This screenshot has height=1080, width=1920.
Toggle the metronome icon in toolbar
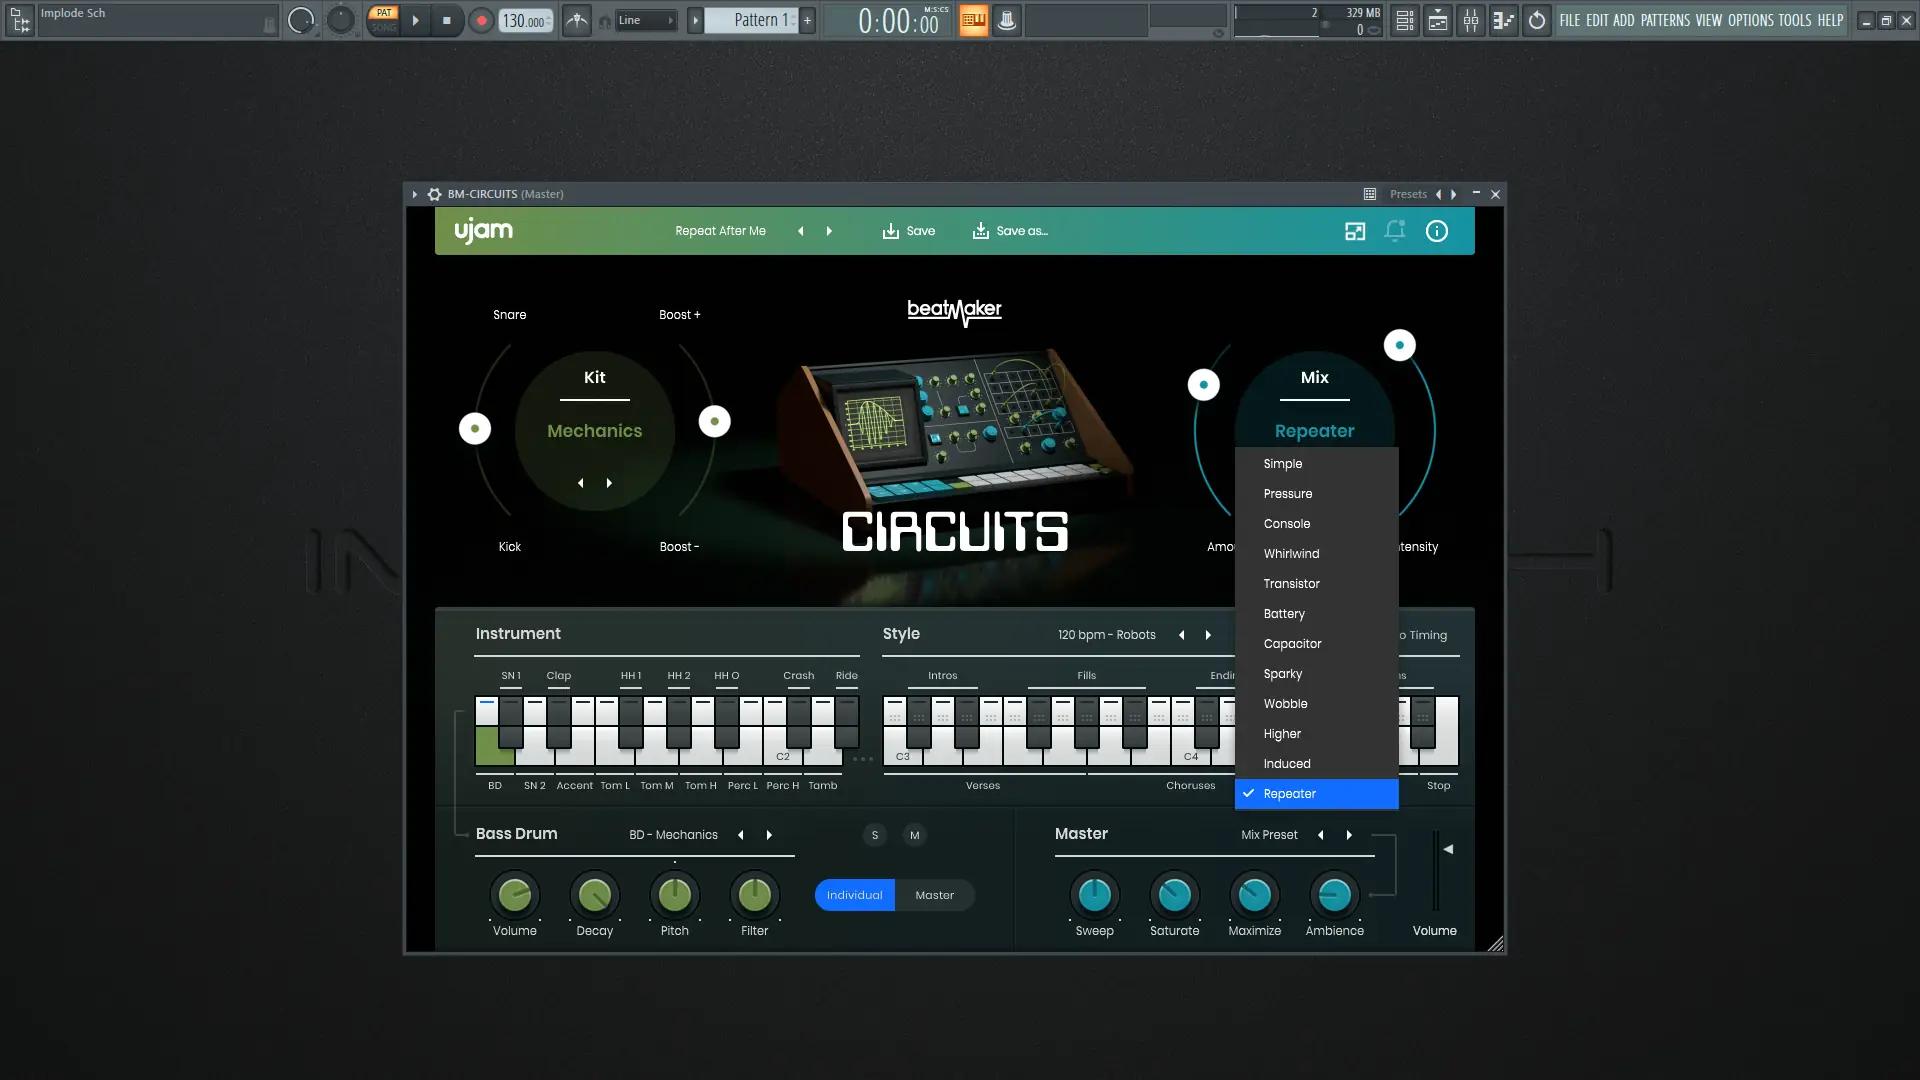tap(577, 20)
